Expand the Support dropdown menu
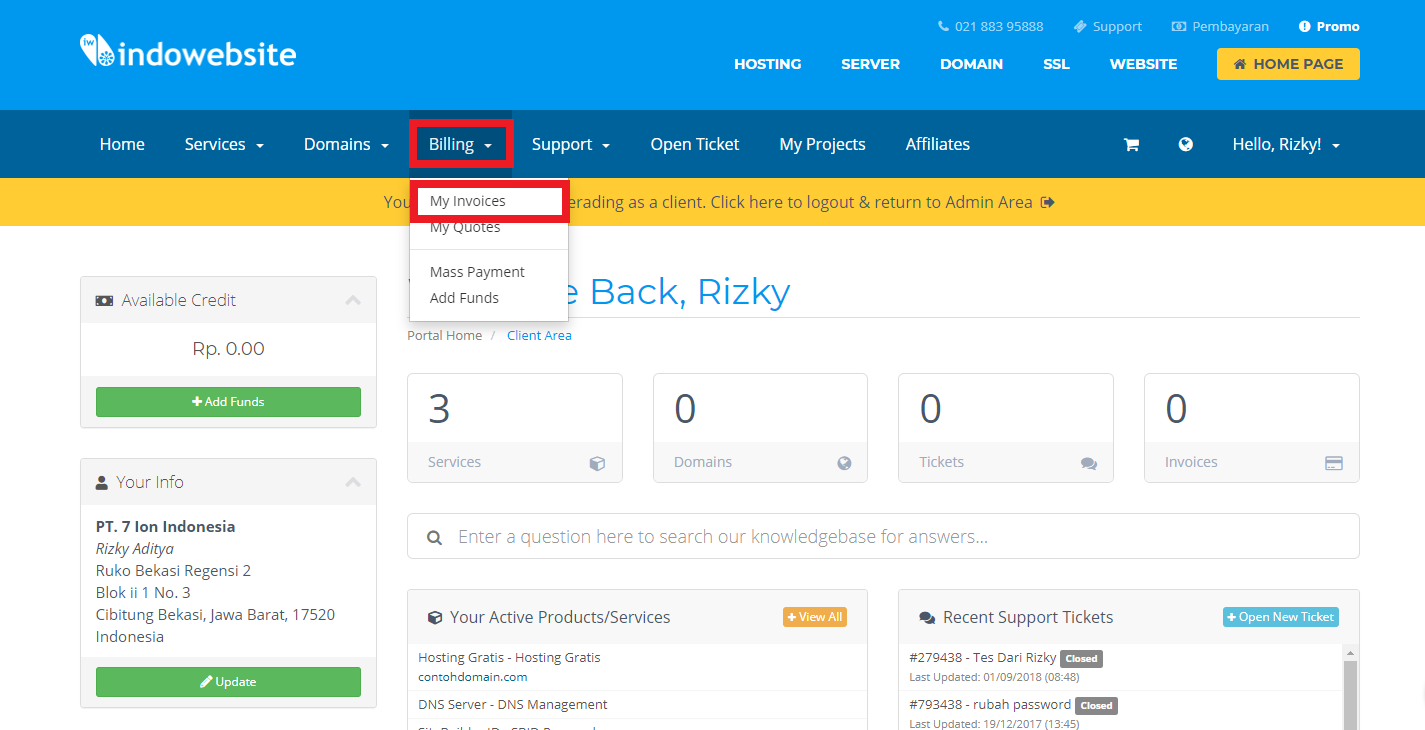The image size is (1425, 730). tap(570, 145)
